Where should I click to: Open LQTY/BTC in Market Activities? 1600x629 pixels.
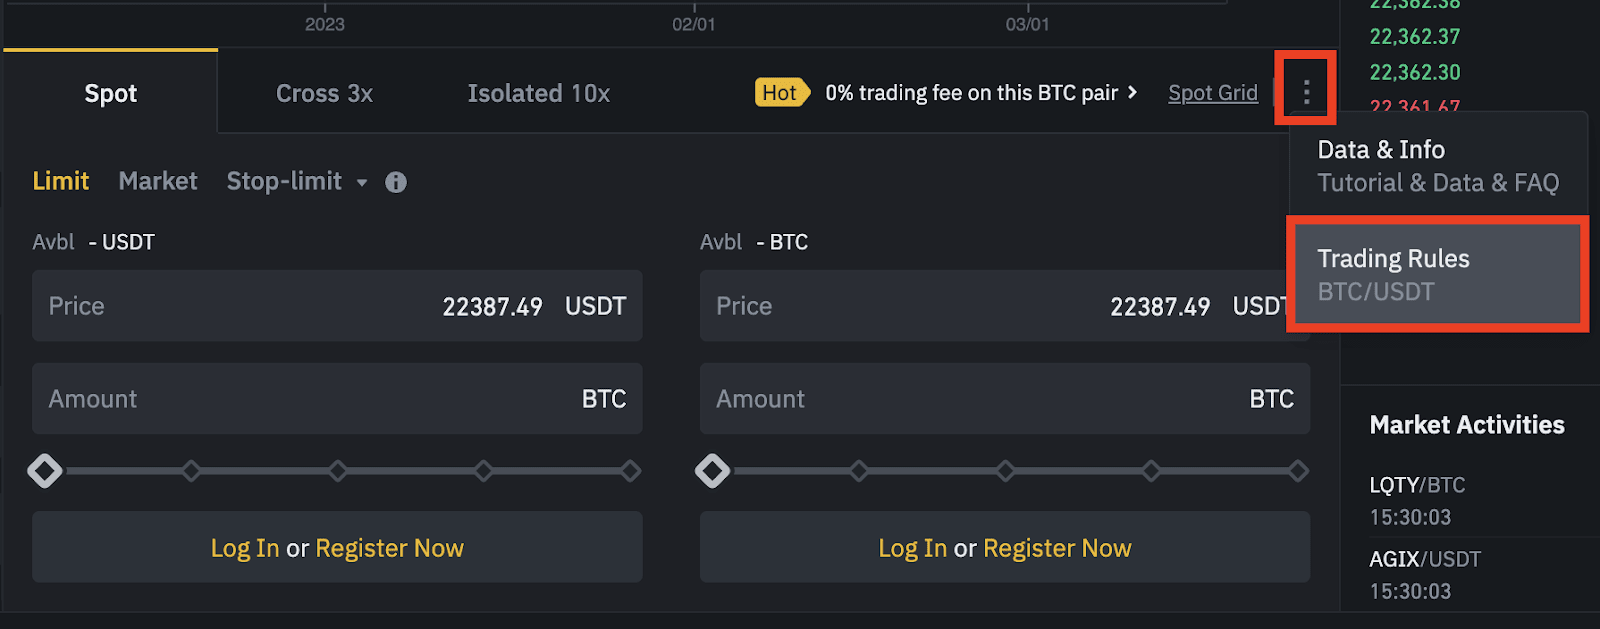[x=1416, y=485]
